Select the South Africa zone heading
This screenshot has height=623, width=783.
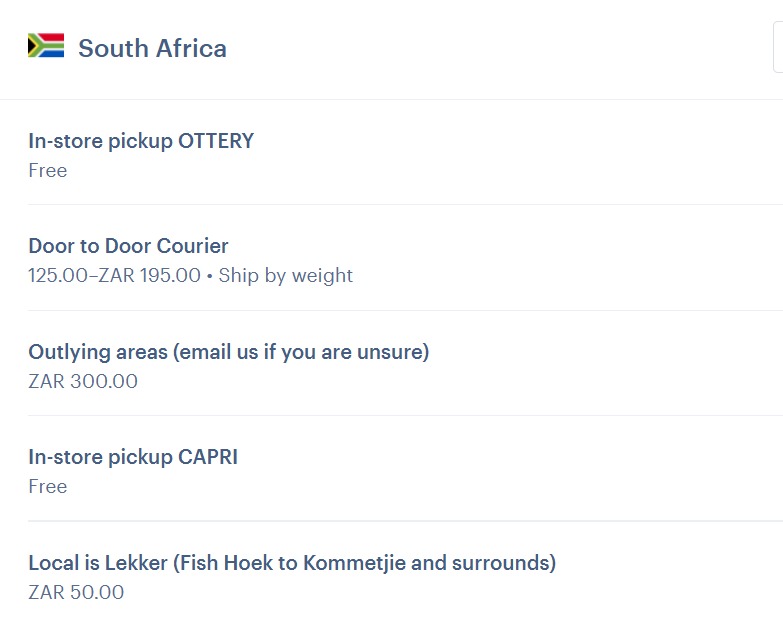point(152,48)
